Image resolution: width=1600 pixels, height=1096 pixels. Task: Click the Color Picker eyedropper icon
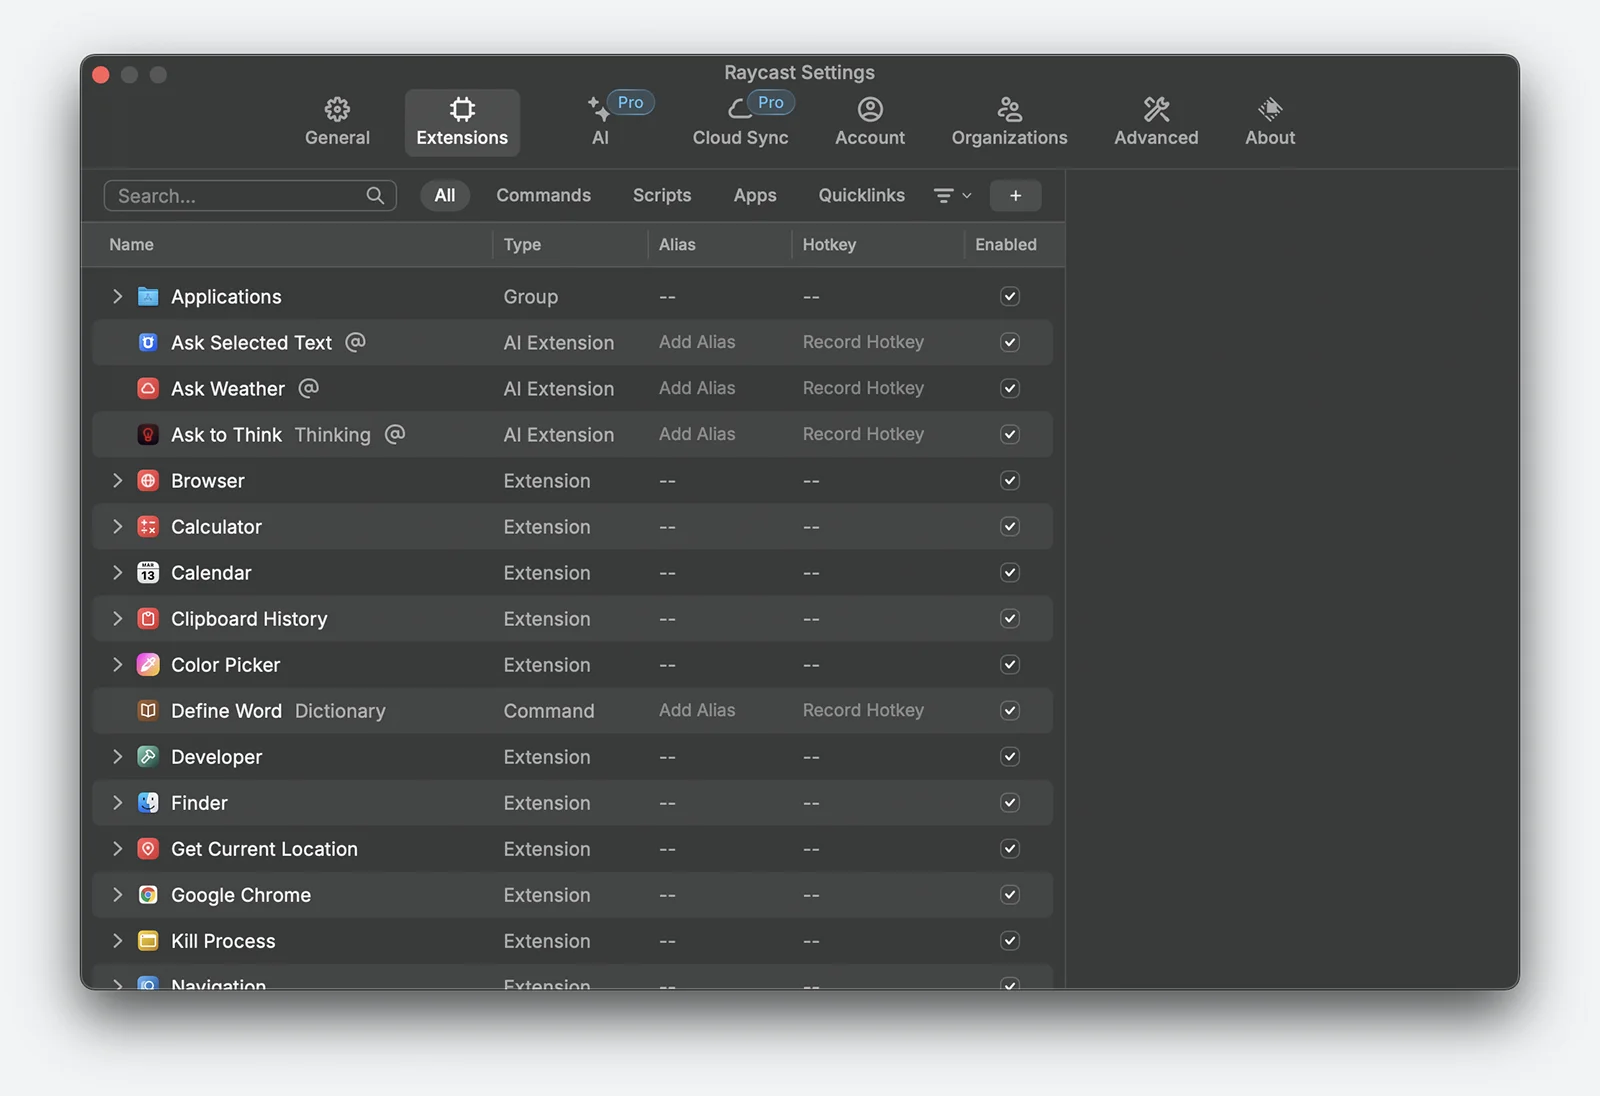click(148, 664)
